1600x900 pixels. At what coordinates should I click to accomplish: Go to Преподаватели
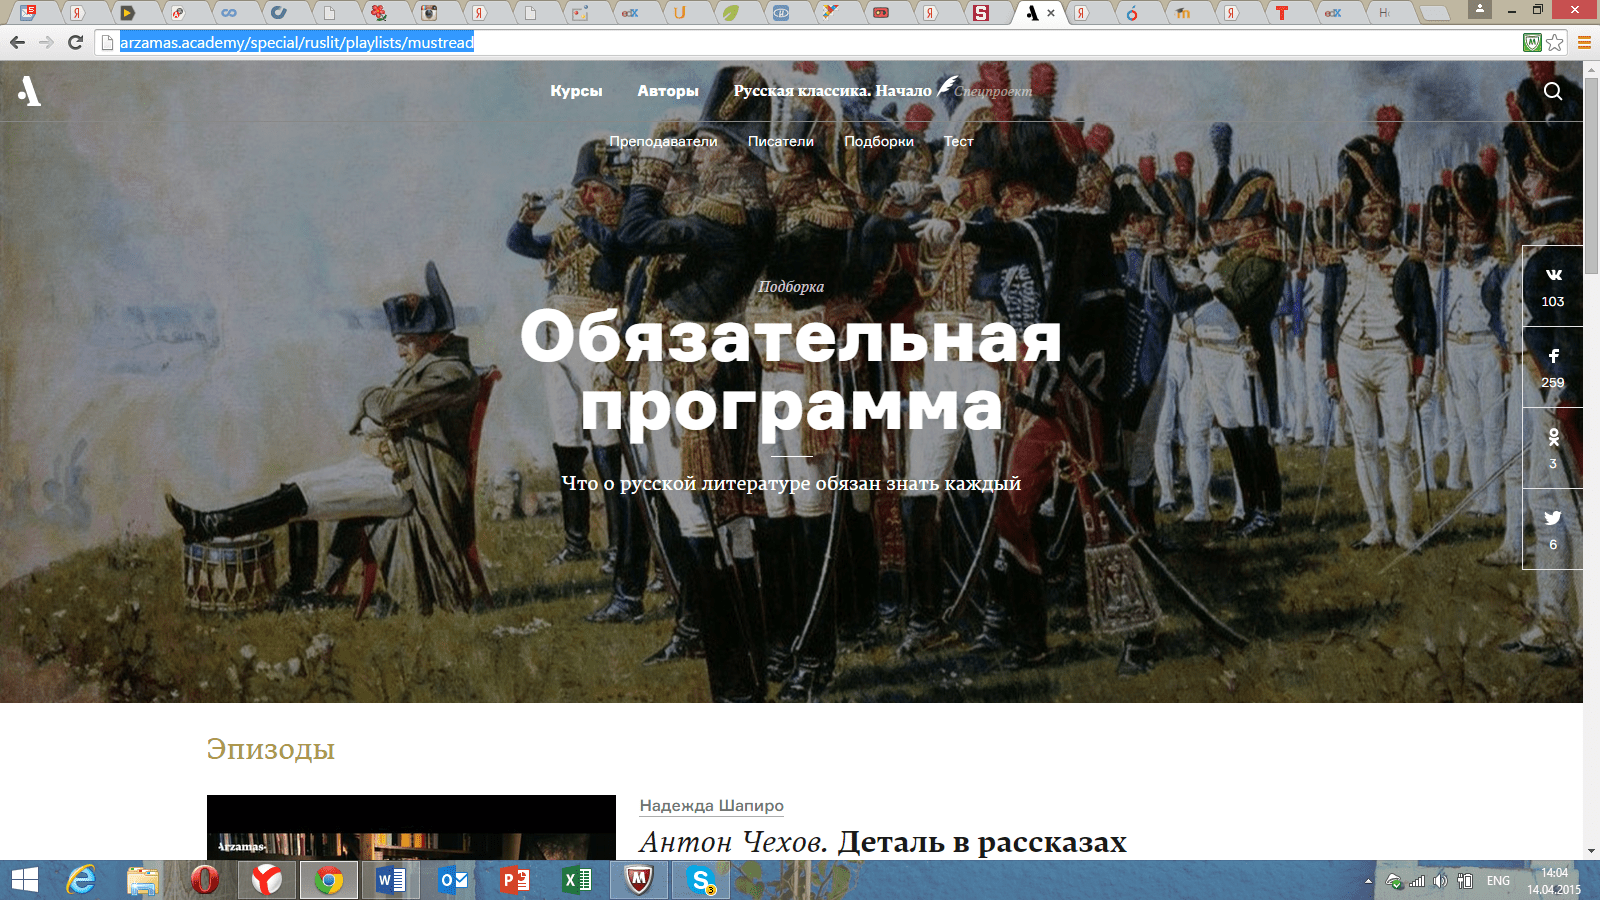coord(663,141)
